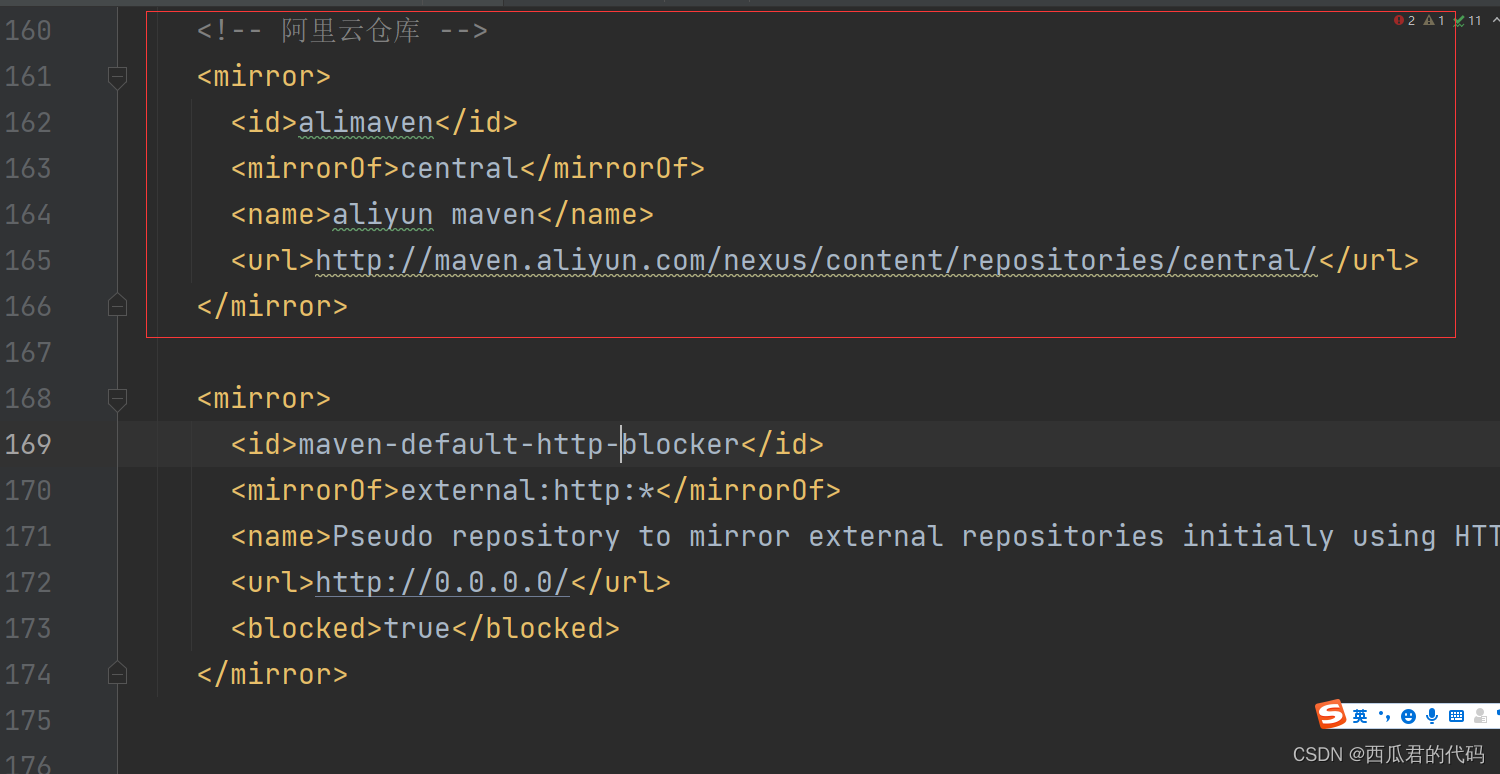The height and width of the screenshot is (774, 1500).
Task: Click the alimaven id text on line 162
Action: [366, 122]
